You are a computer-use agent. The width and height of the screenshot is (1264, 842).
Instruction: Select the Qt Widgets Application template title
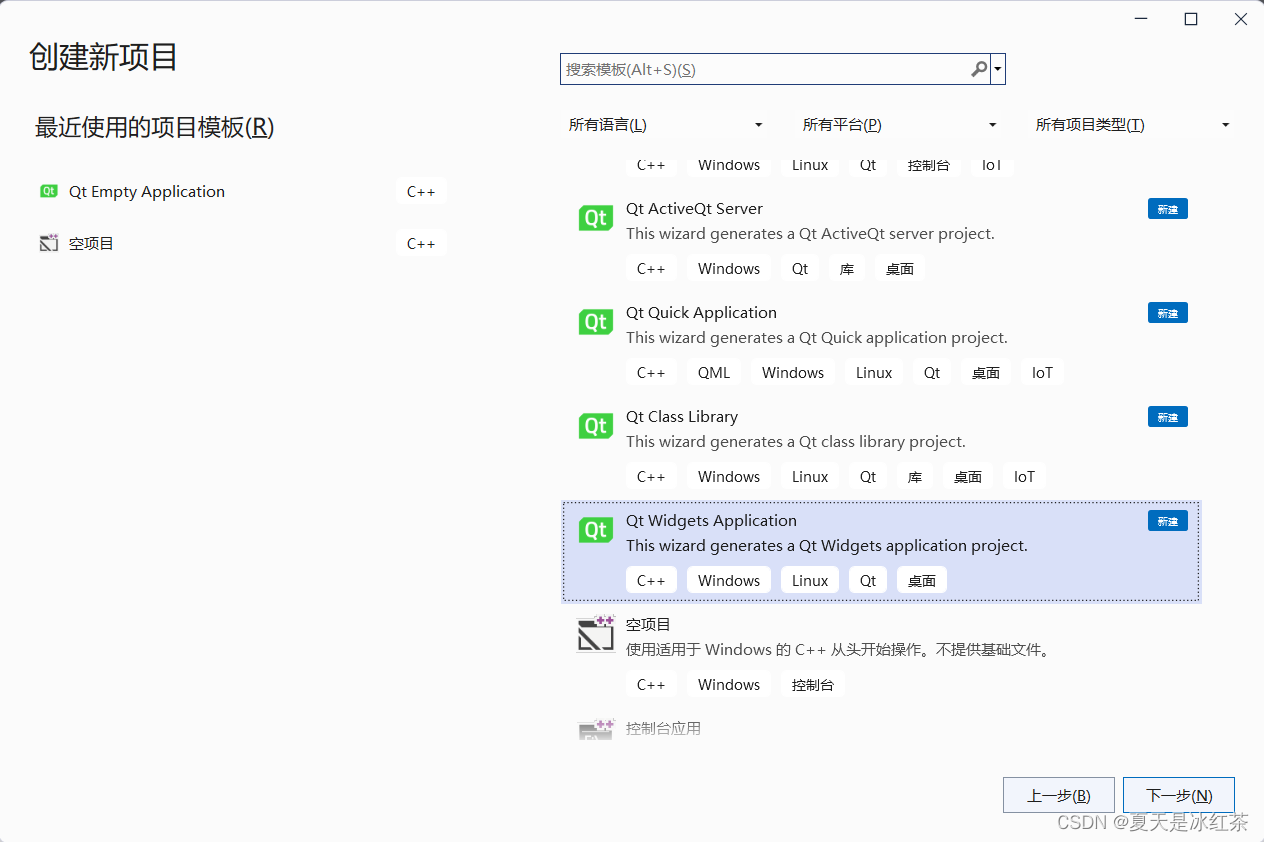711,520
